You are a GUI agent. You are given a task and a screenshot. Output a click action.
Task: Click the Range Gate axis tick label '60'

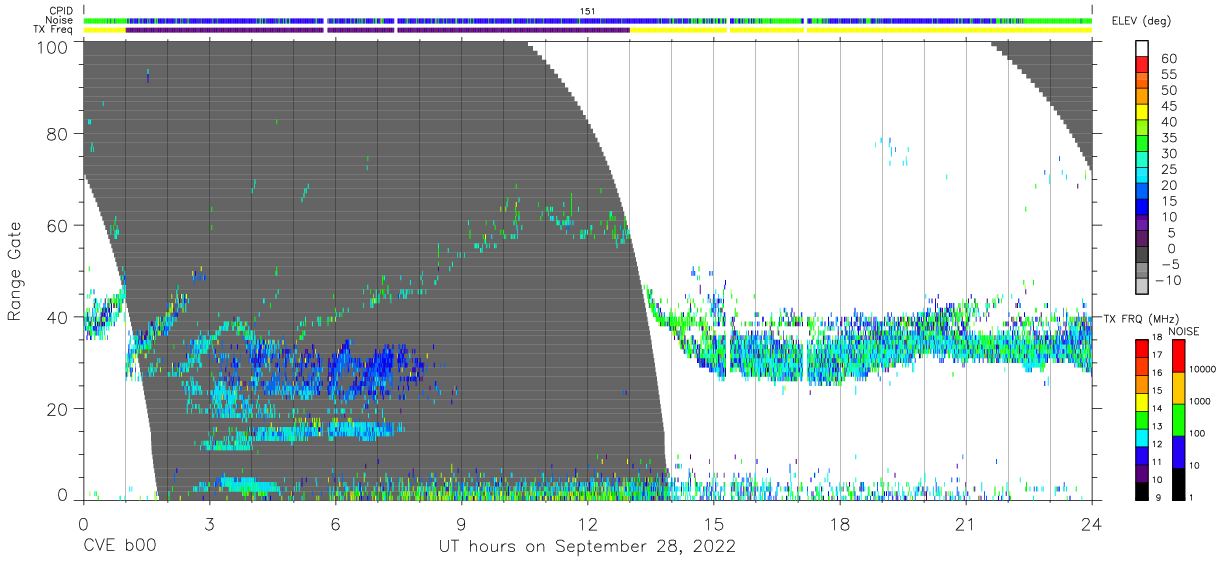coord(57,225)
